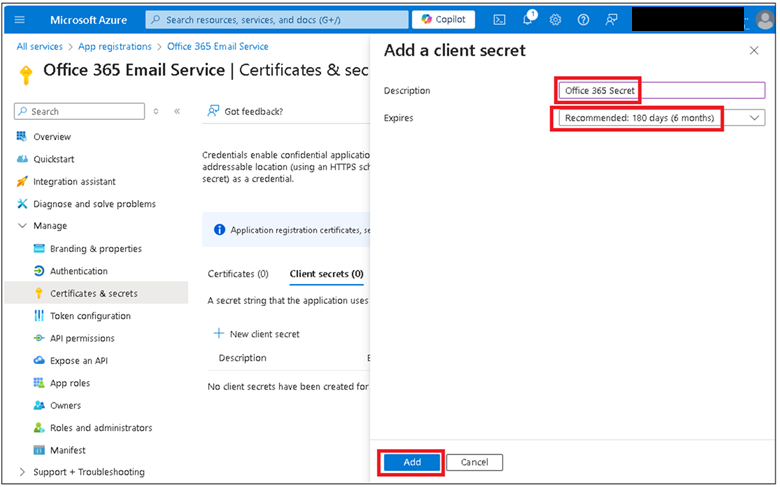Focus the sidebar Search field
Viewport: 780px width, 487px height.
point(80,111)
